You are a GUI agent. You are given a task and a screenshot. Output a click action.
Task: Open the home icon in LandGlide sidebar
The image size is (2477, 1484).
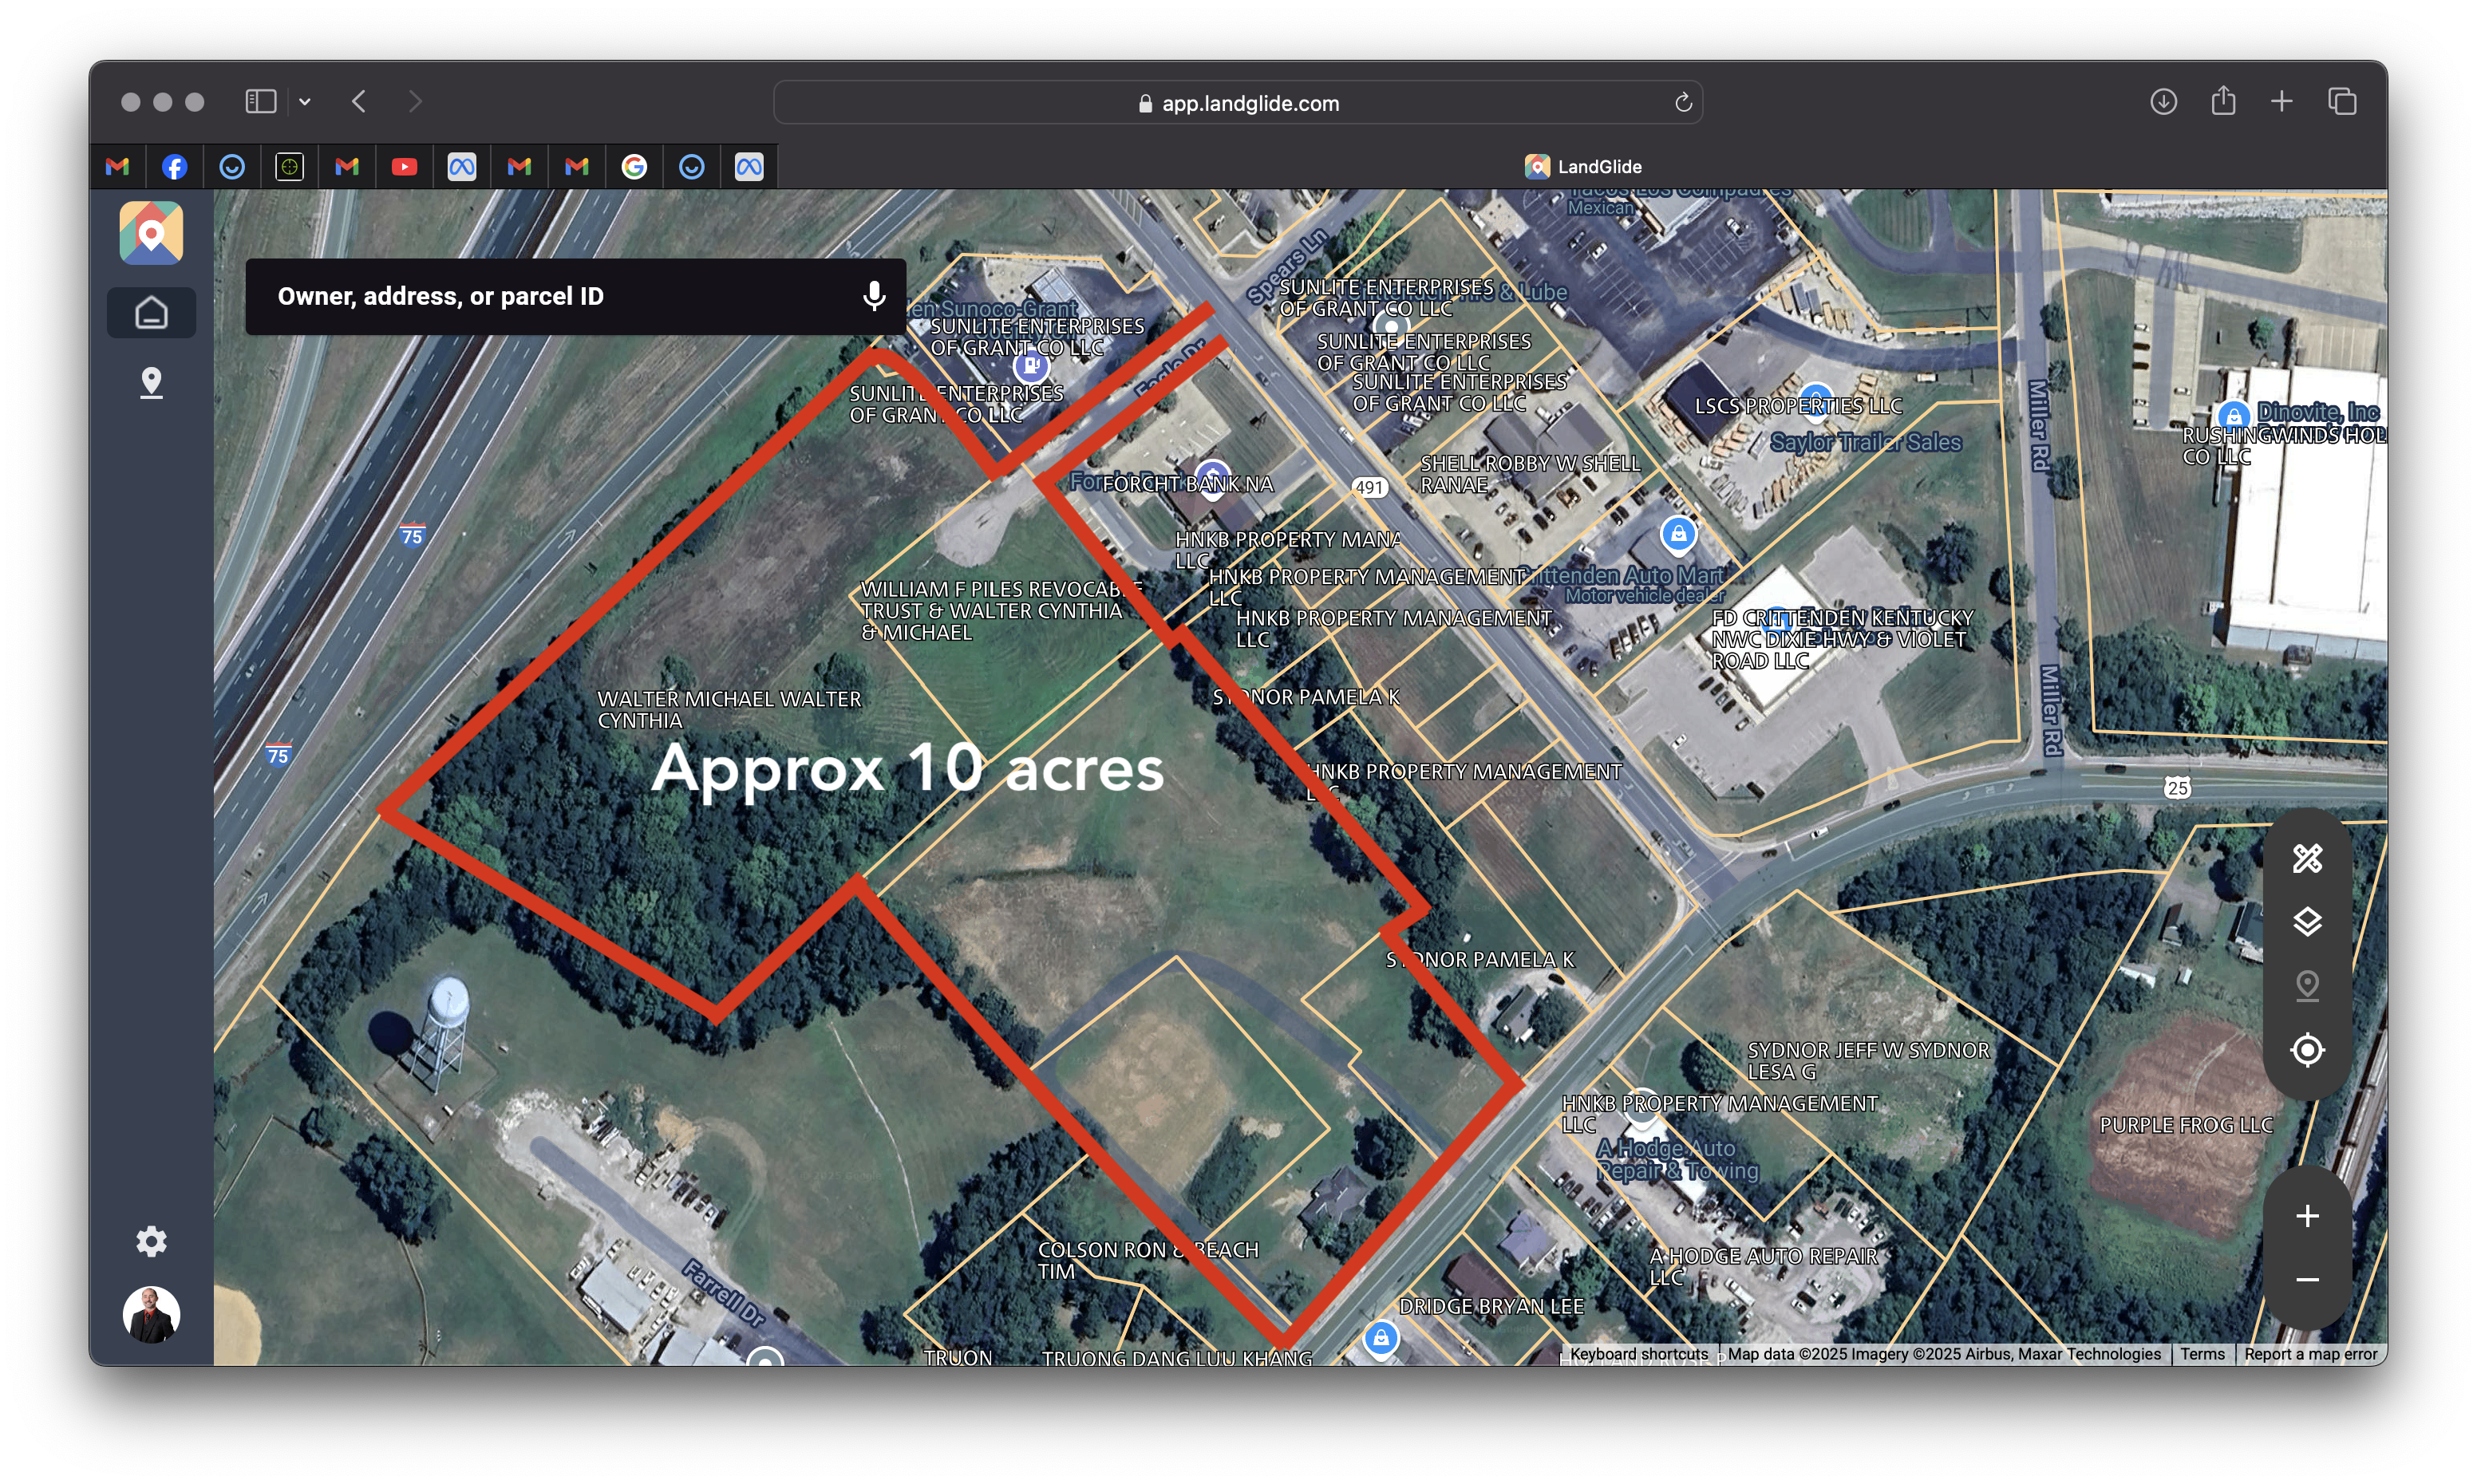coord(151,313)
